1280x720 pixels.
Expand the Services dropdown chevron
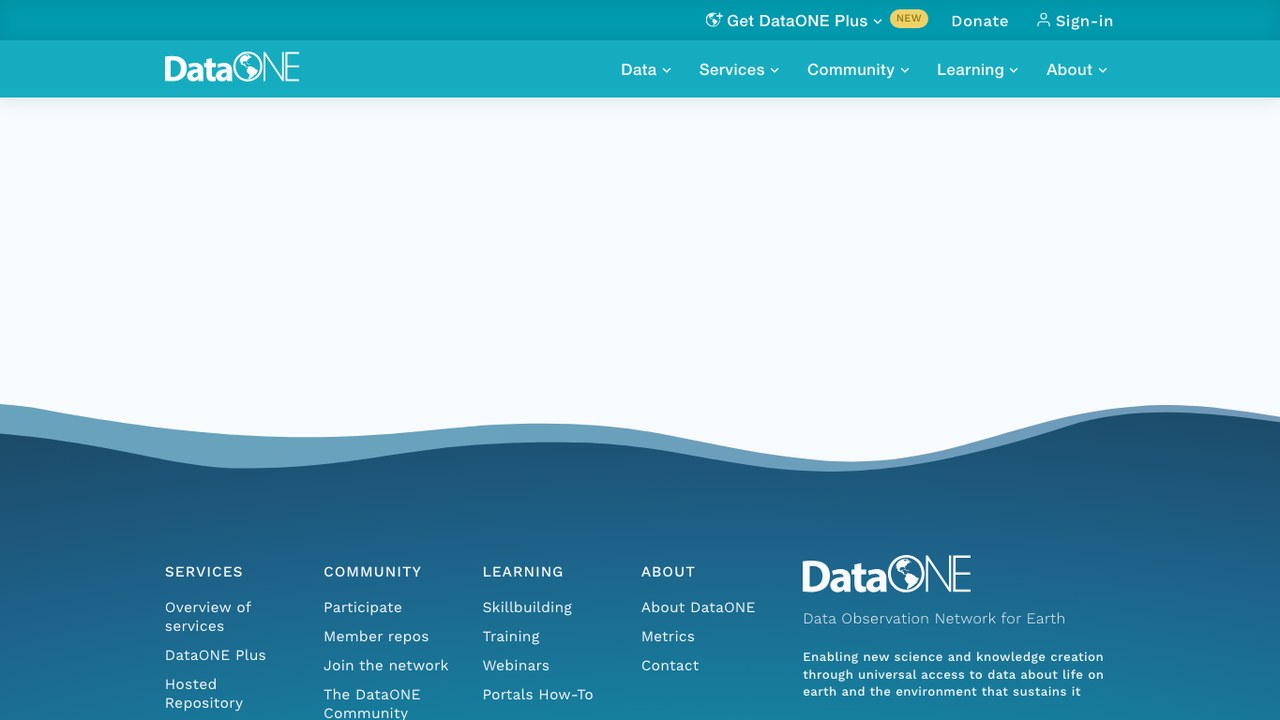pyautogui.click(x=773, y=70)
